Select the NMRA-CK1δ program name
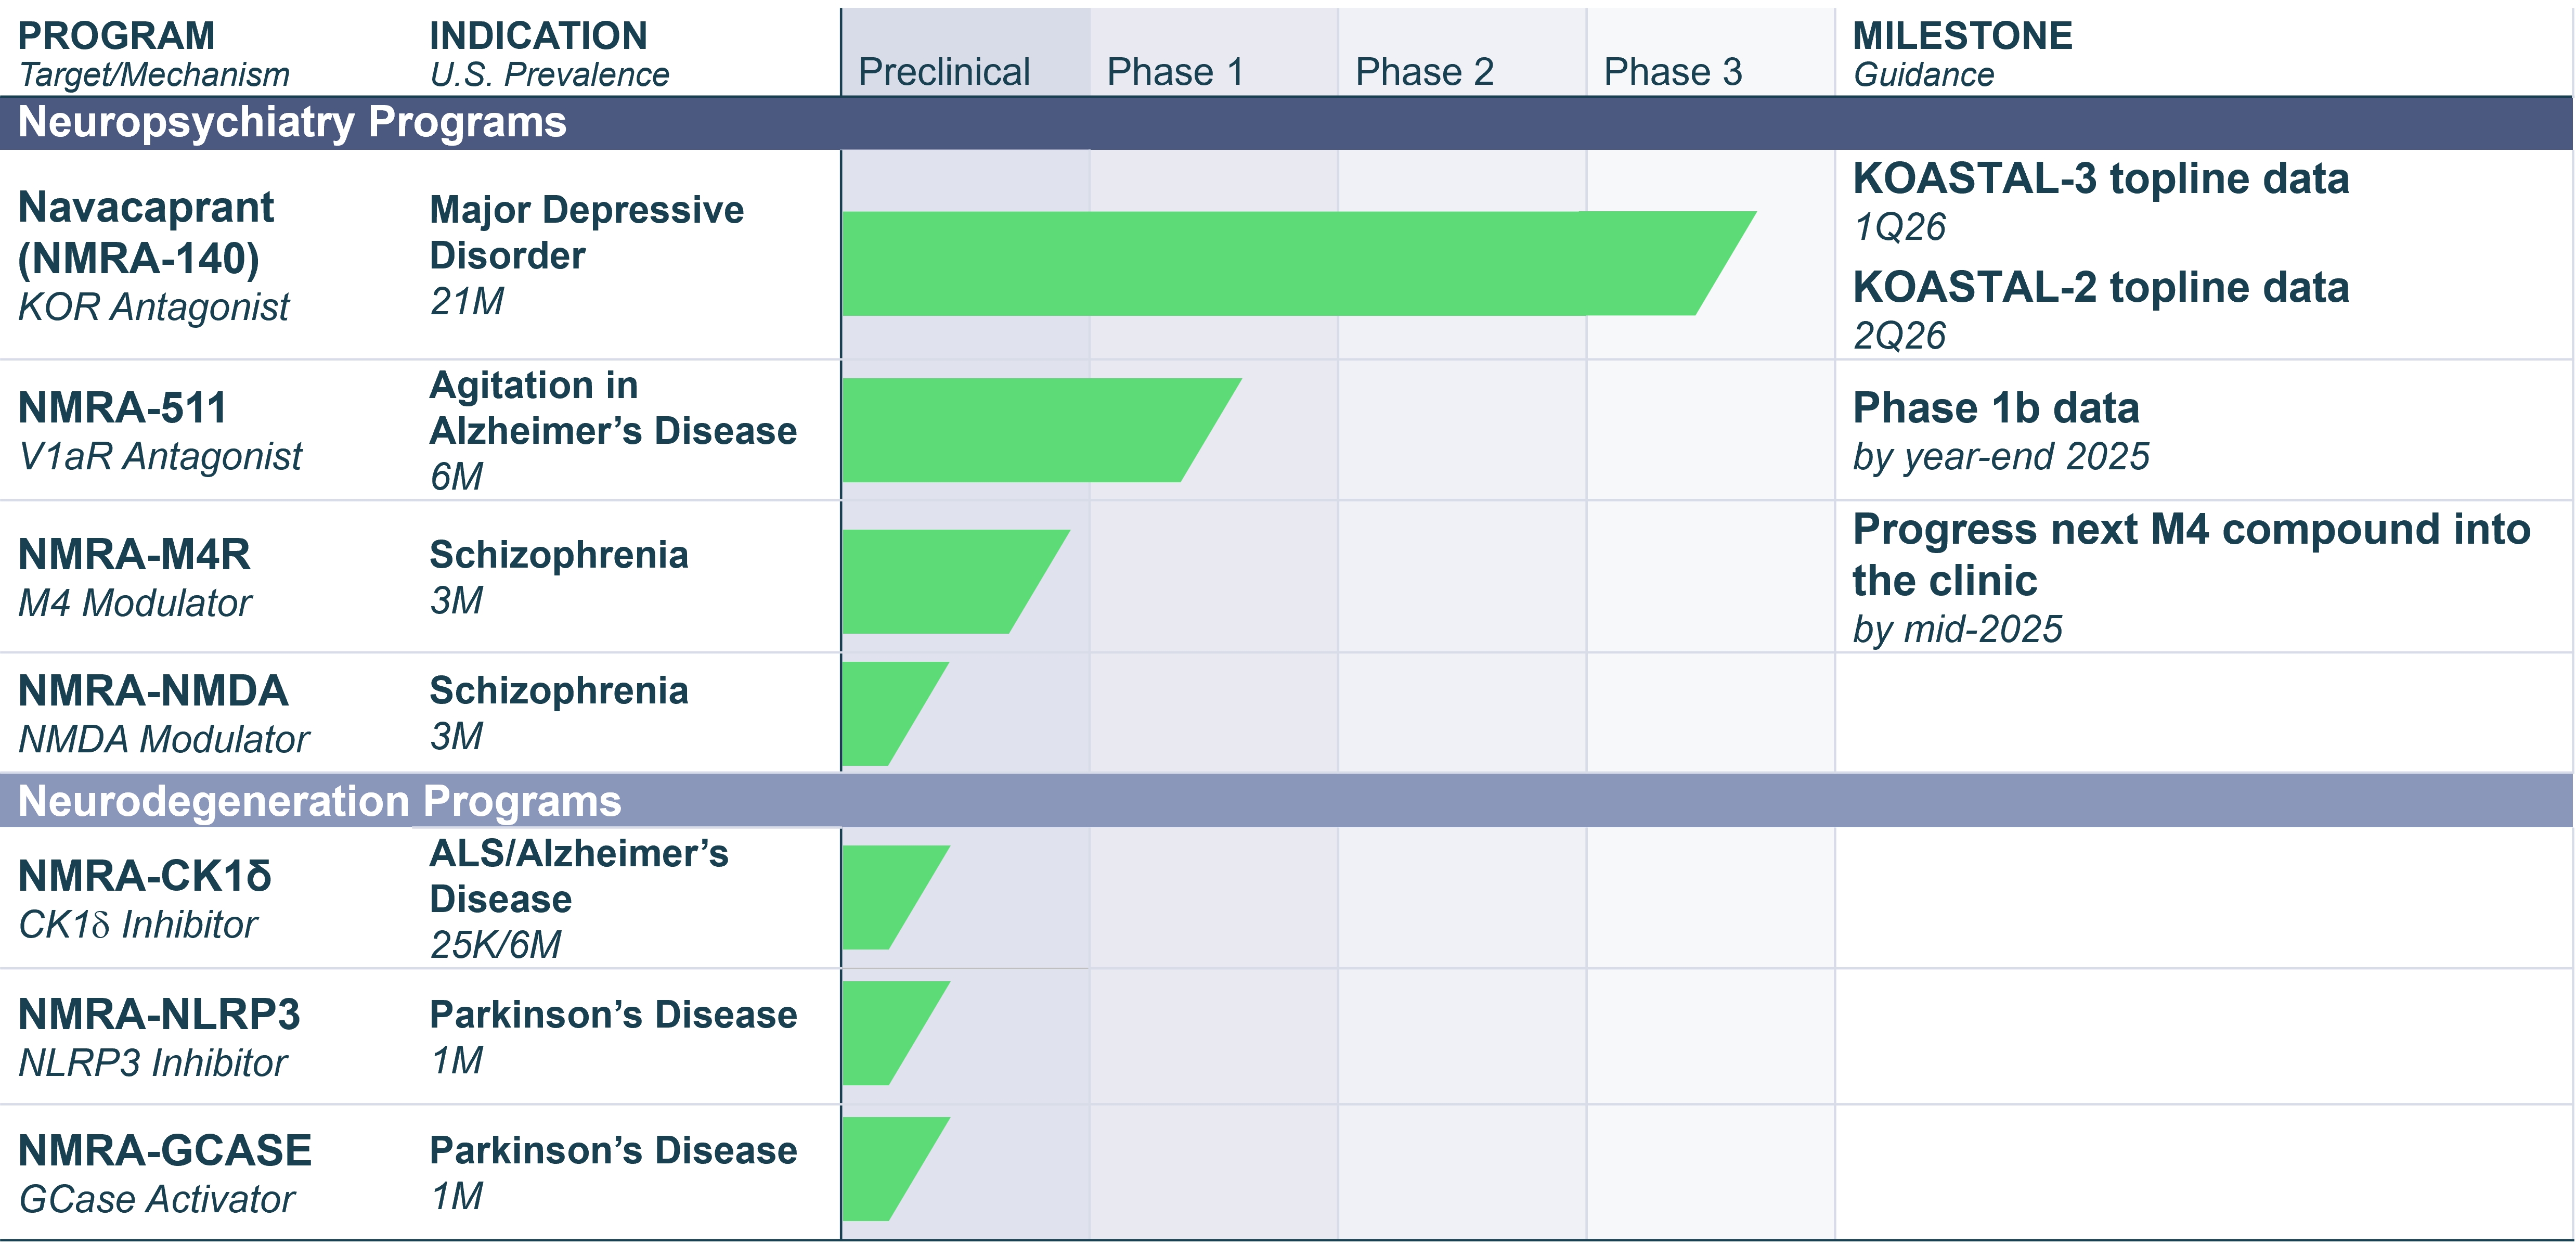Image resolution: width=2576 pixels, height=1244 pixels. tap(145, 876)
